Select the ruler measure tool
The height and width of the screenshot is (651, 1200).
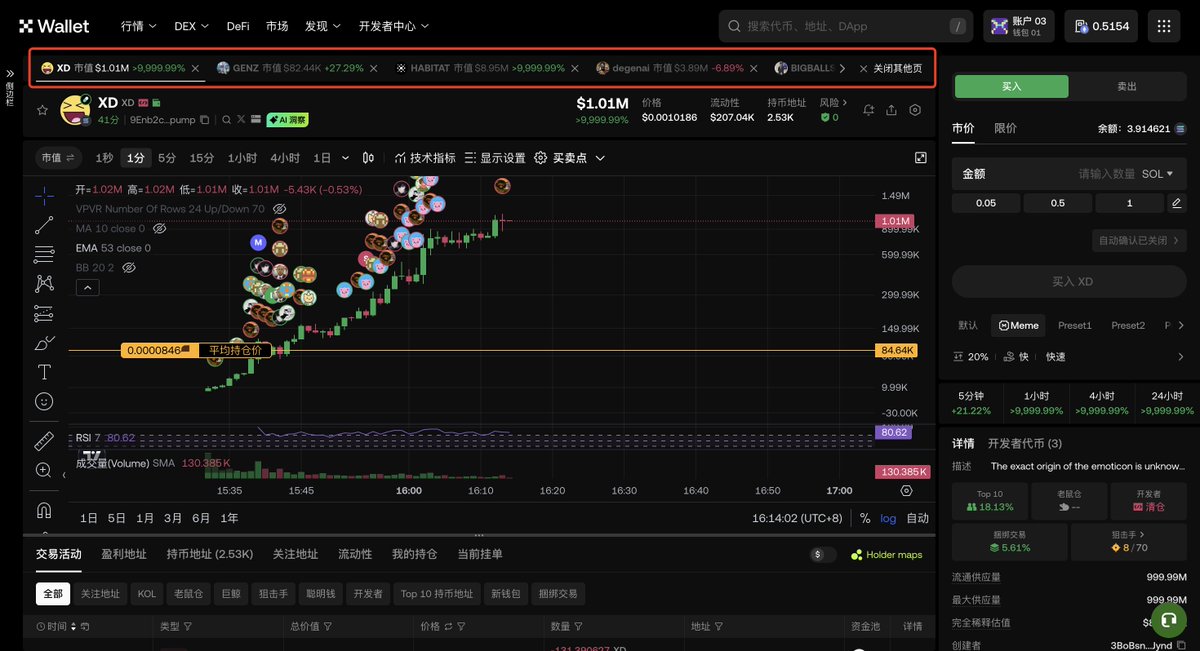click(44, 440)
